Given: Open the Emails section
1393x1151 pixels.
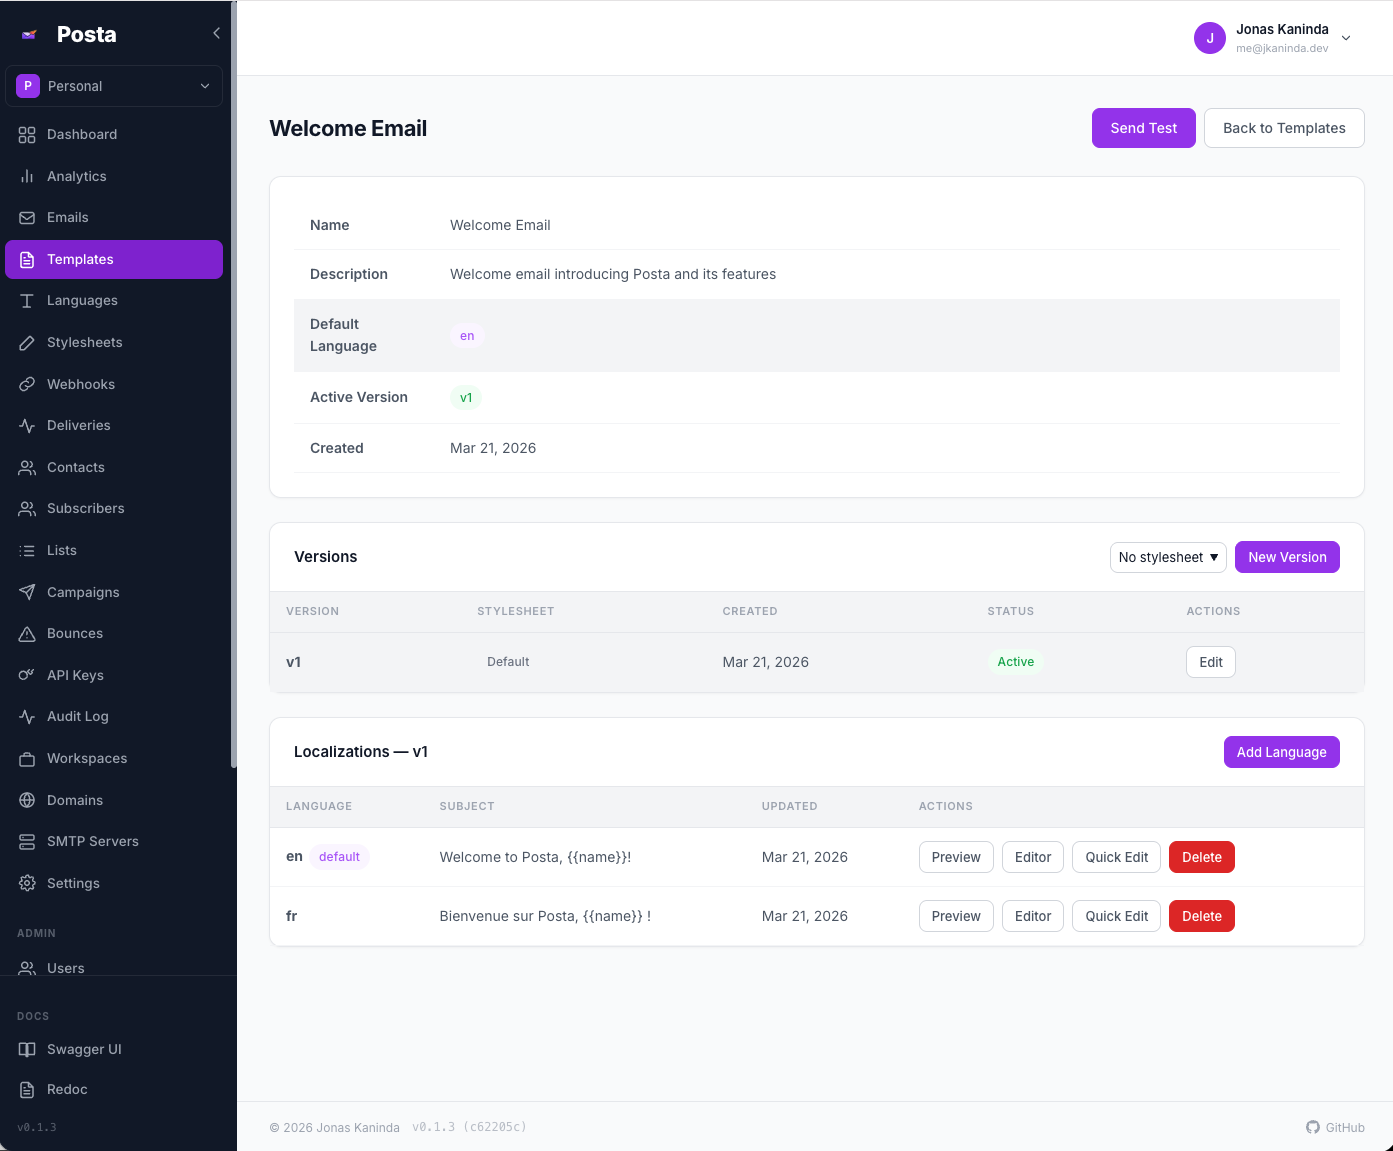Looking at the screenshot, I should [x=114, y=218].
